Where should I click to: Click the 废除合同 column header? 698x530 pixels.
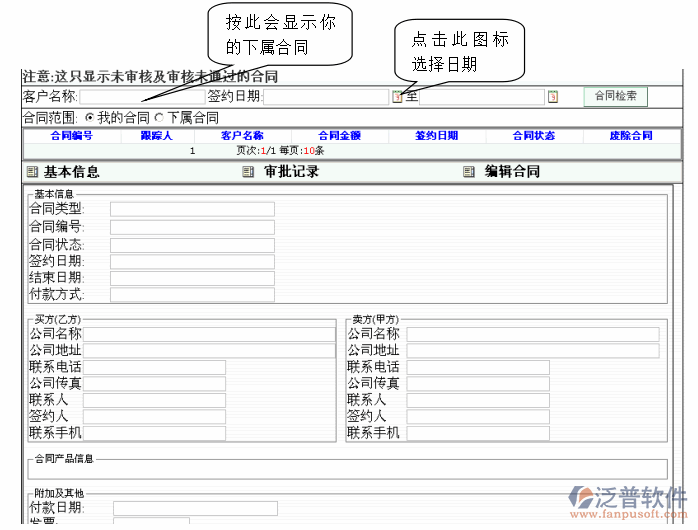pos(631,136)
